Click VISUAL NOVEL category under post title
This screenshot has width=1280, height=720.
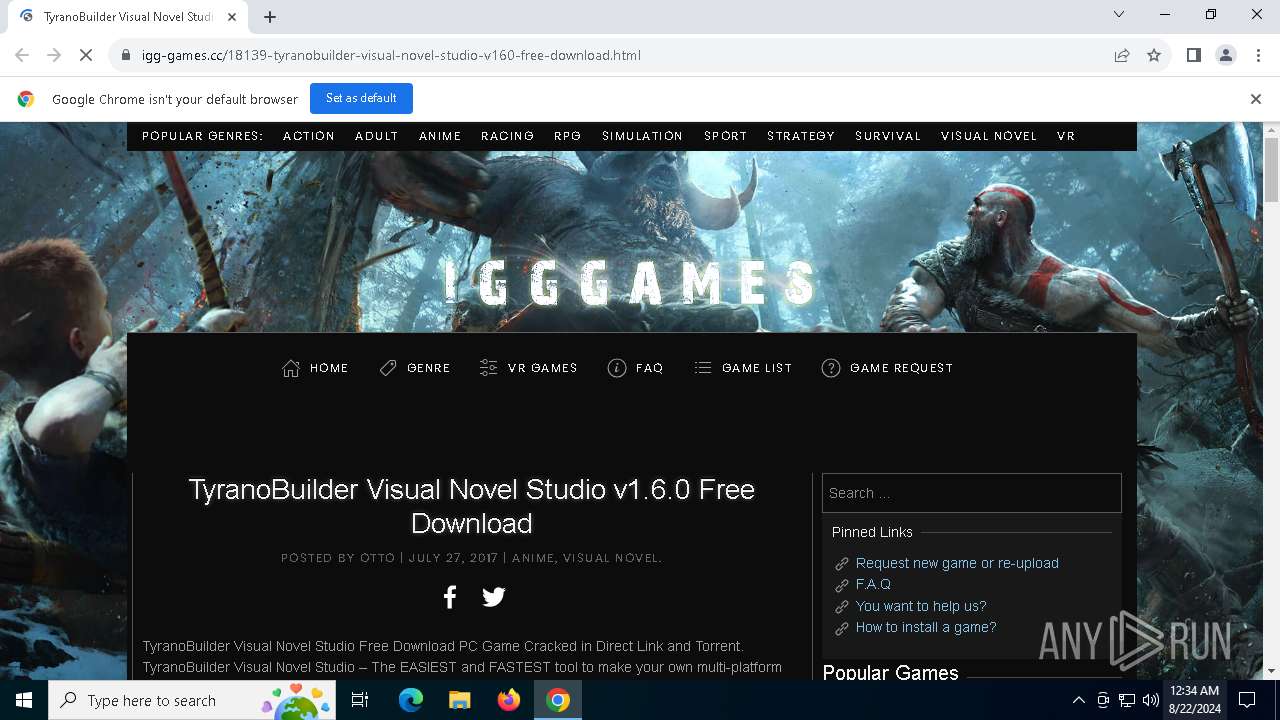coord(611,558)
